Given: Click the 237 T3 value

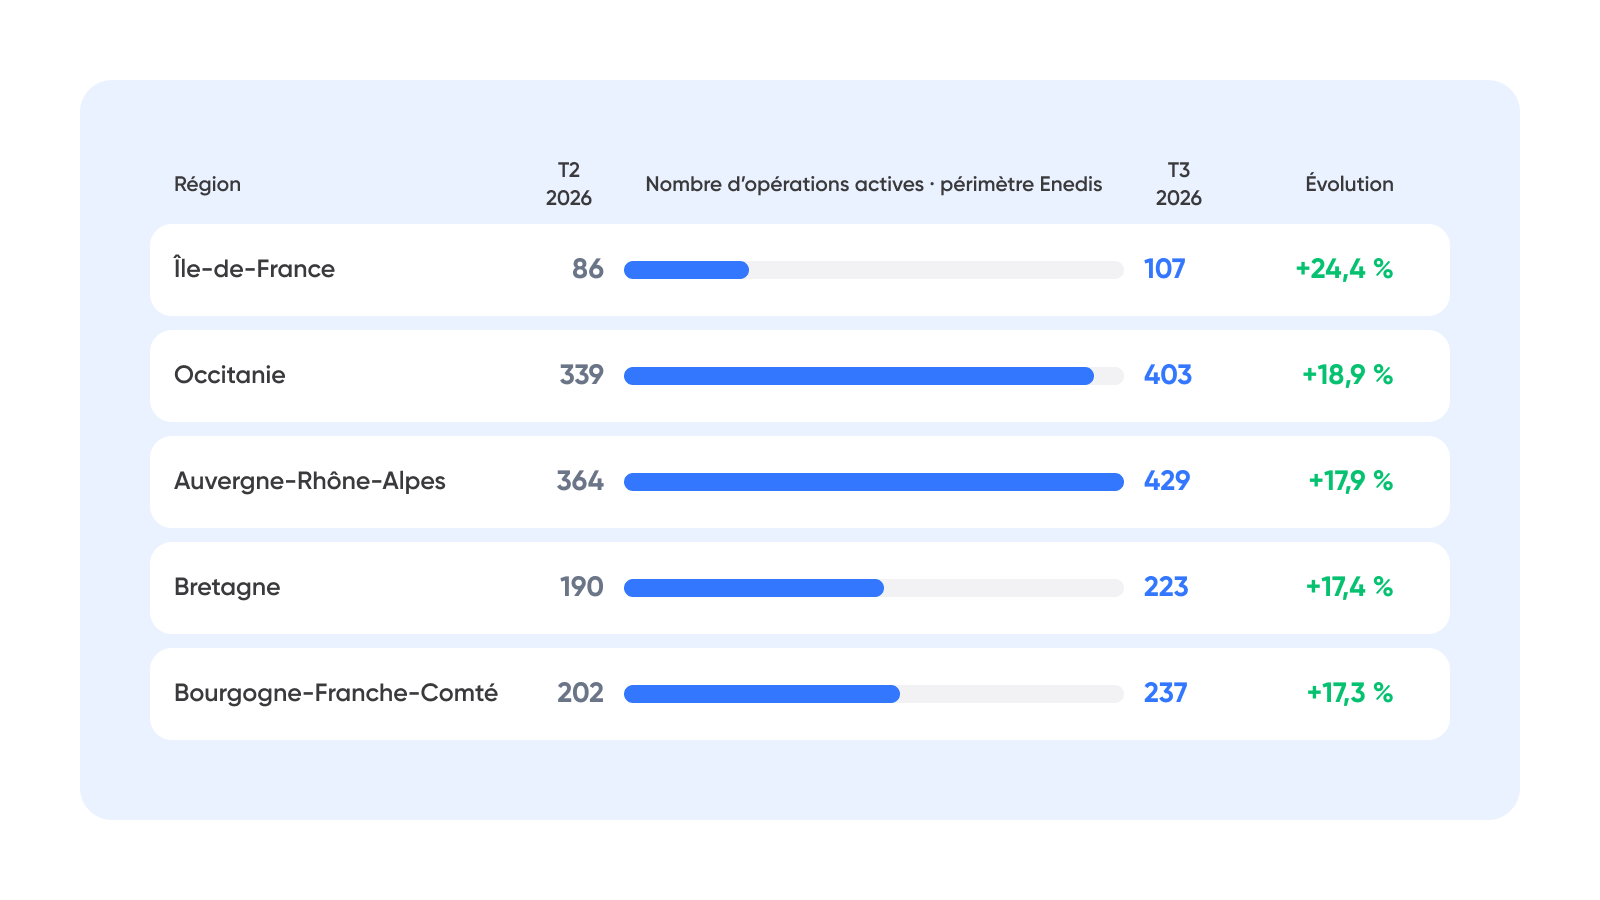Looking at the screenshot, I should pos(1166,693).
